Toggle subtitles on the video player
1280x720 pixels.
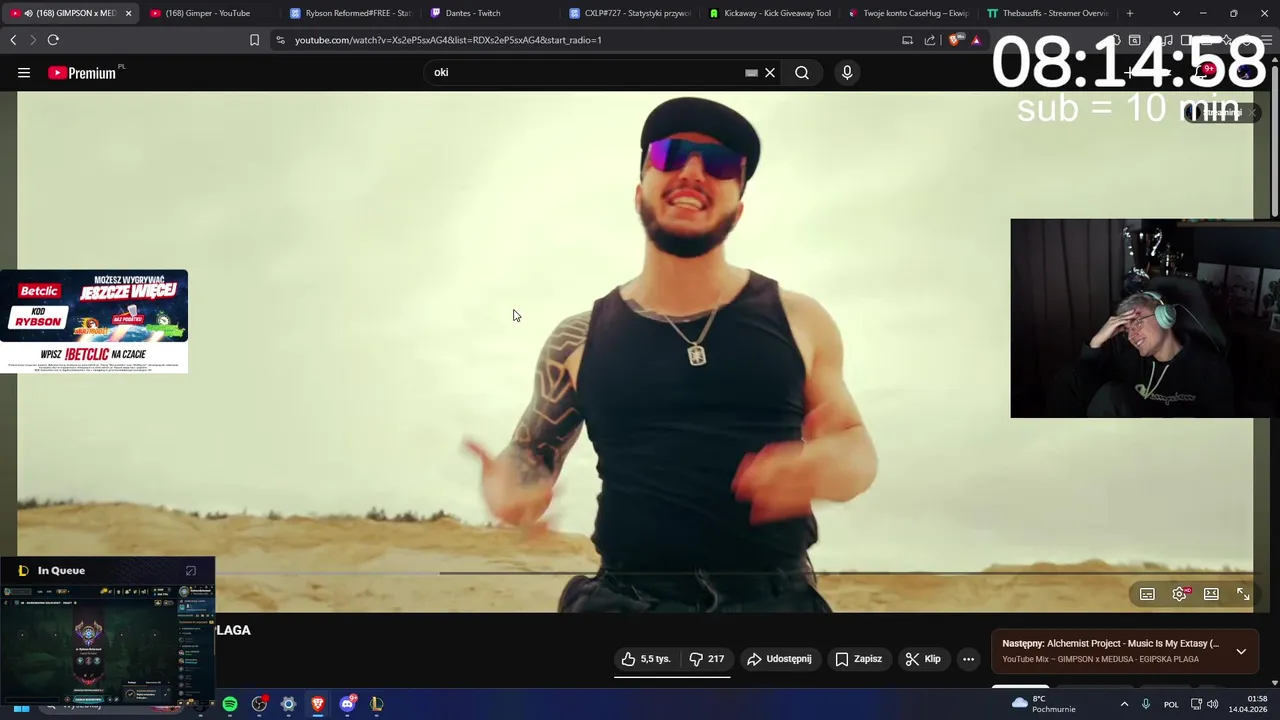(x=1147, y=594)
